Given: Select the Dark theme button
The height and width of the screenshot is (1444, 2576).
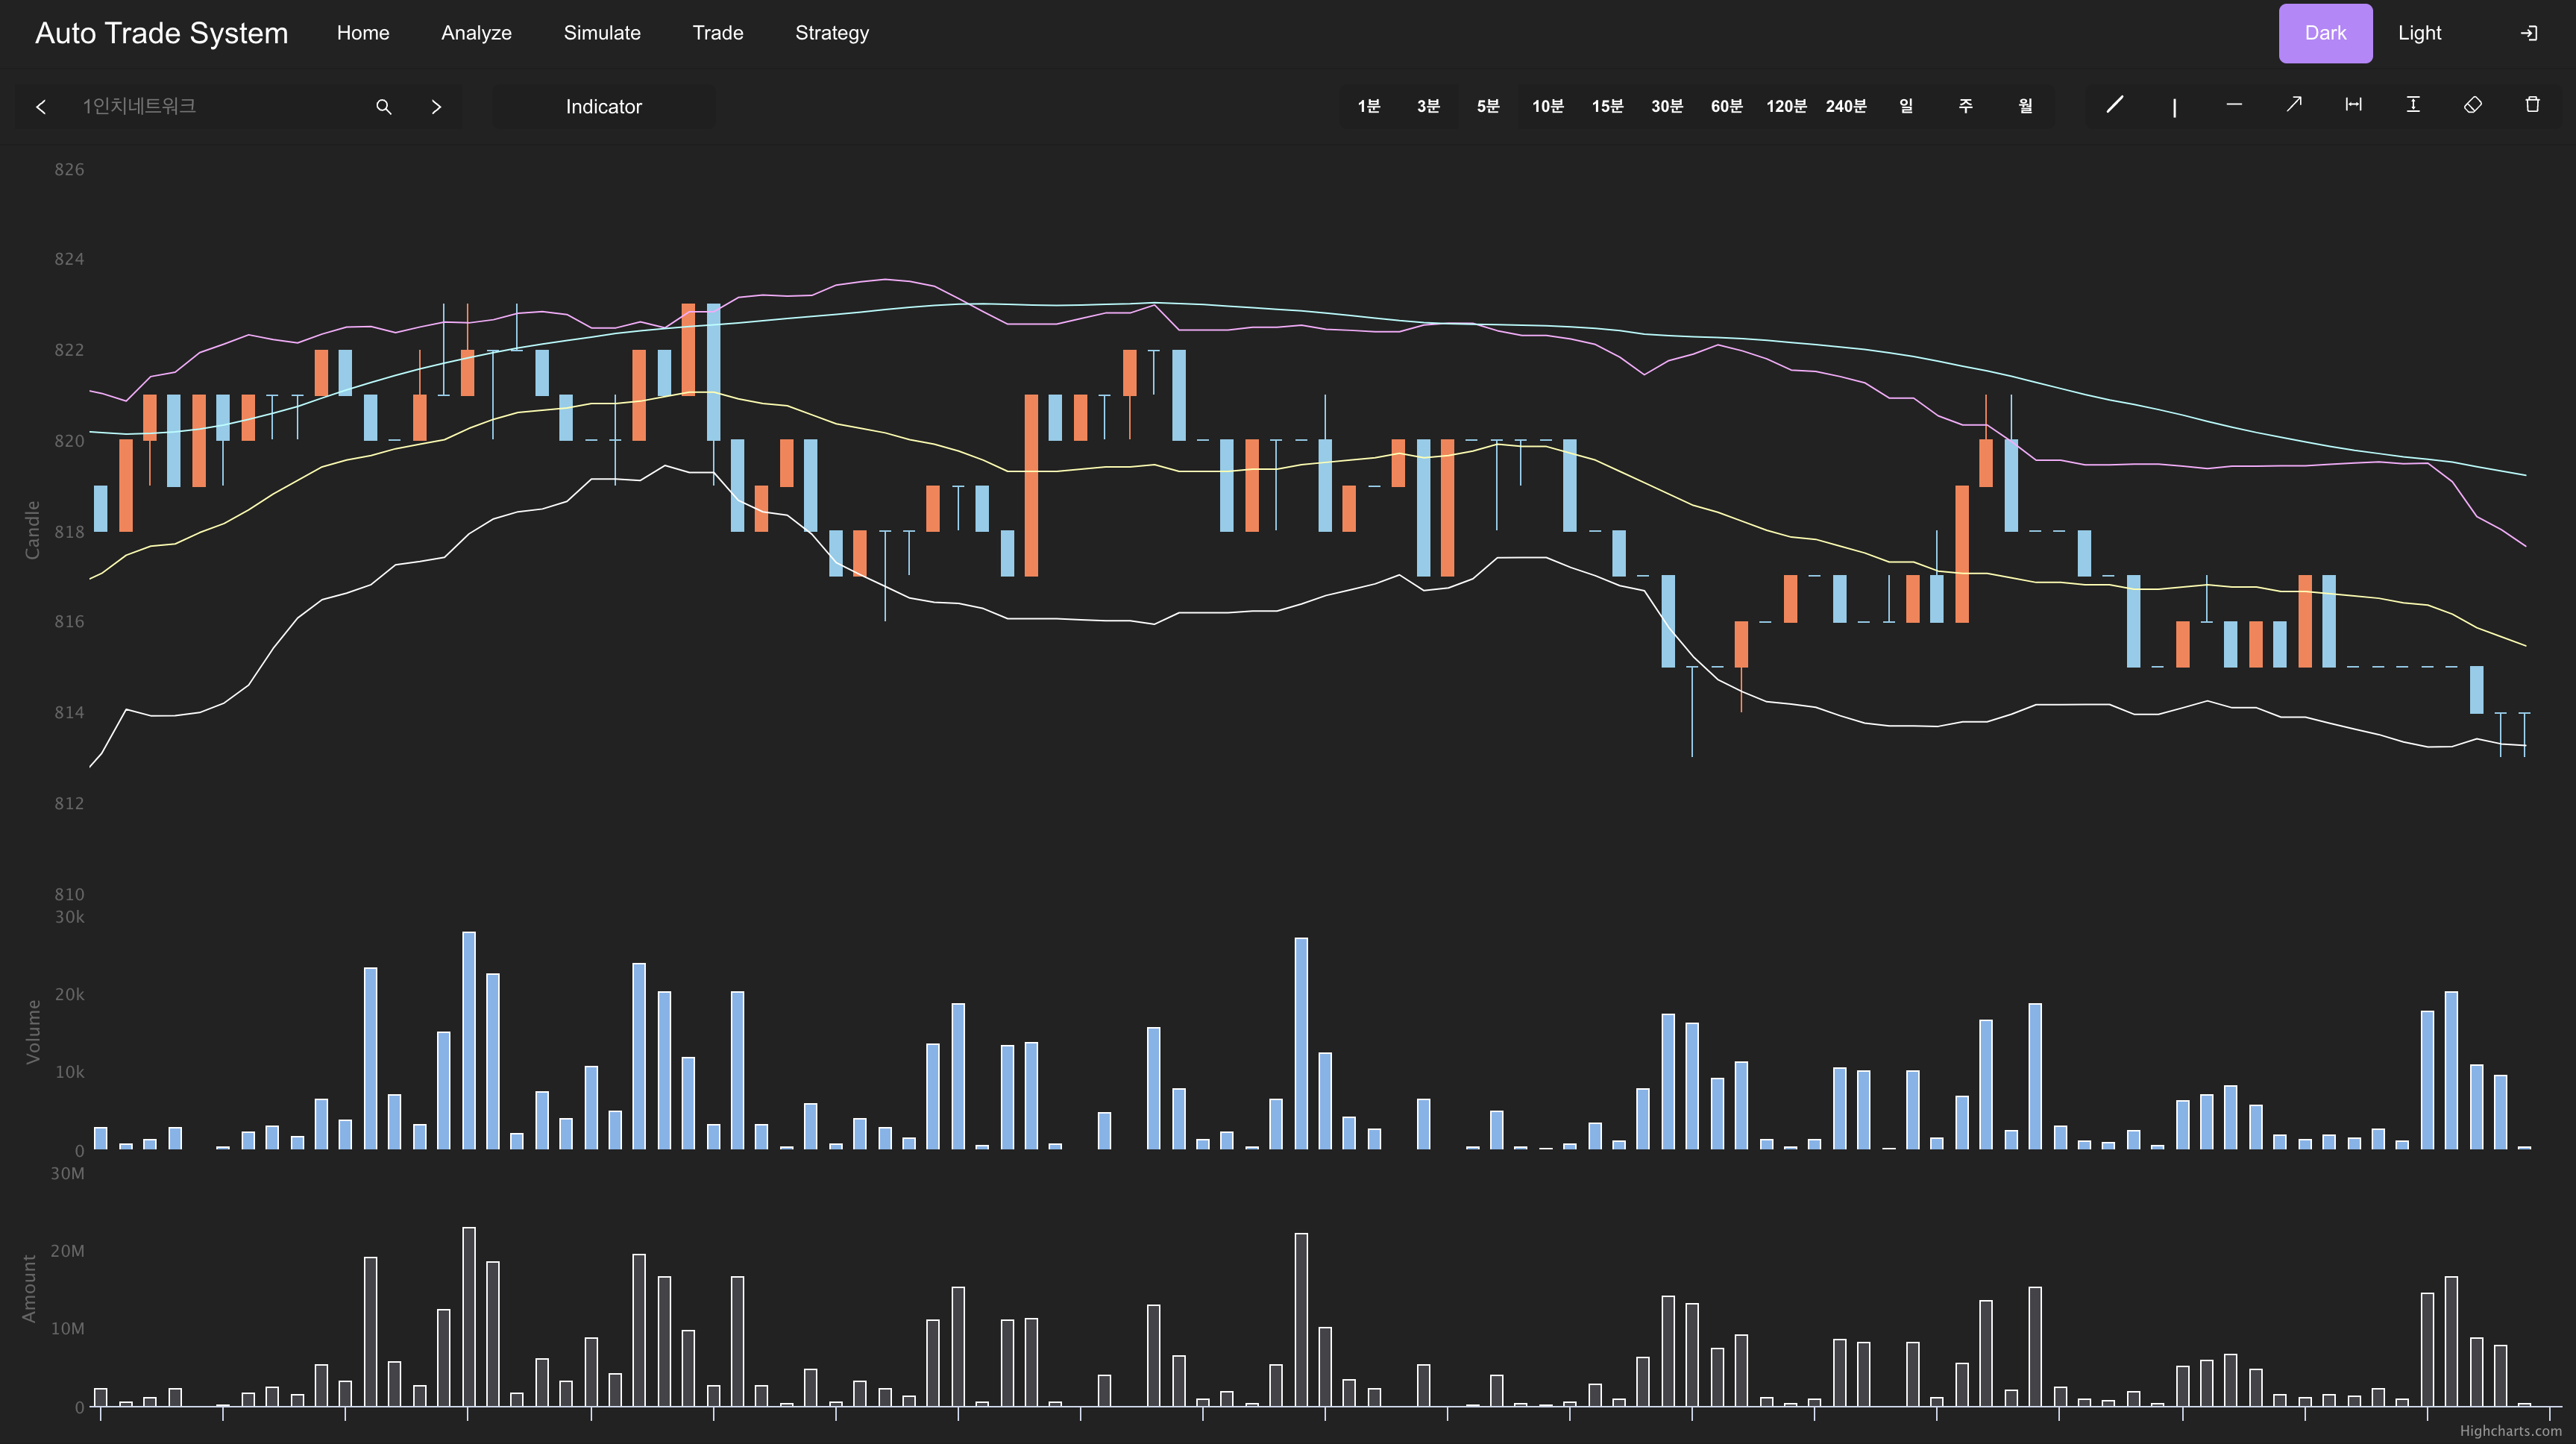Looking at the screenshot, I should point(2325,33).
